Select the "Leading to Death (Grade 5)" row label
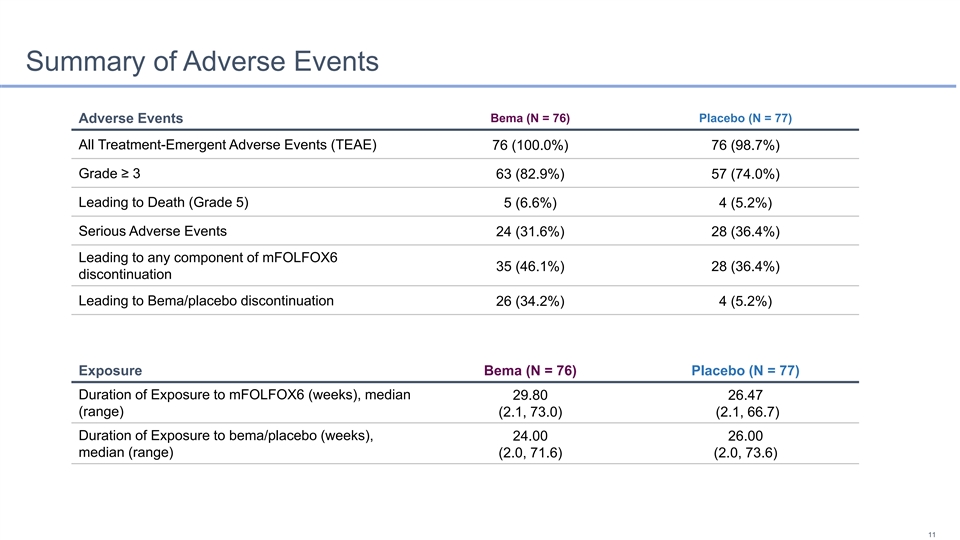The height and width of the screenshot is (540, 960). coord(163,203)
